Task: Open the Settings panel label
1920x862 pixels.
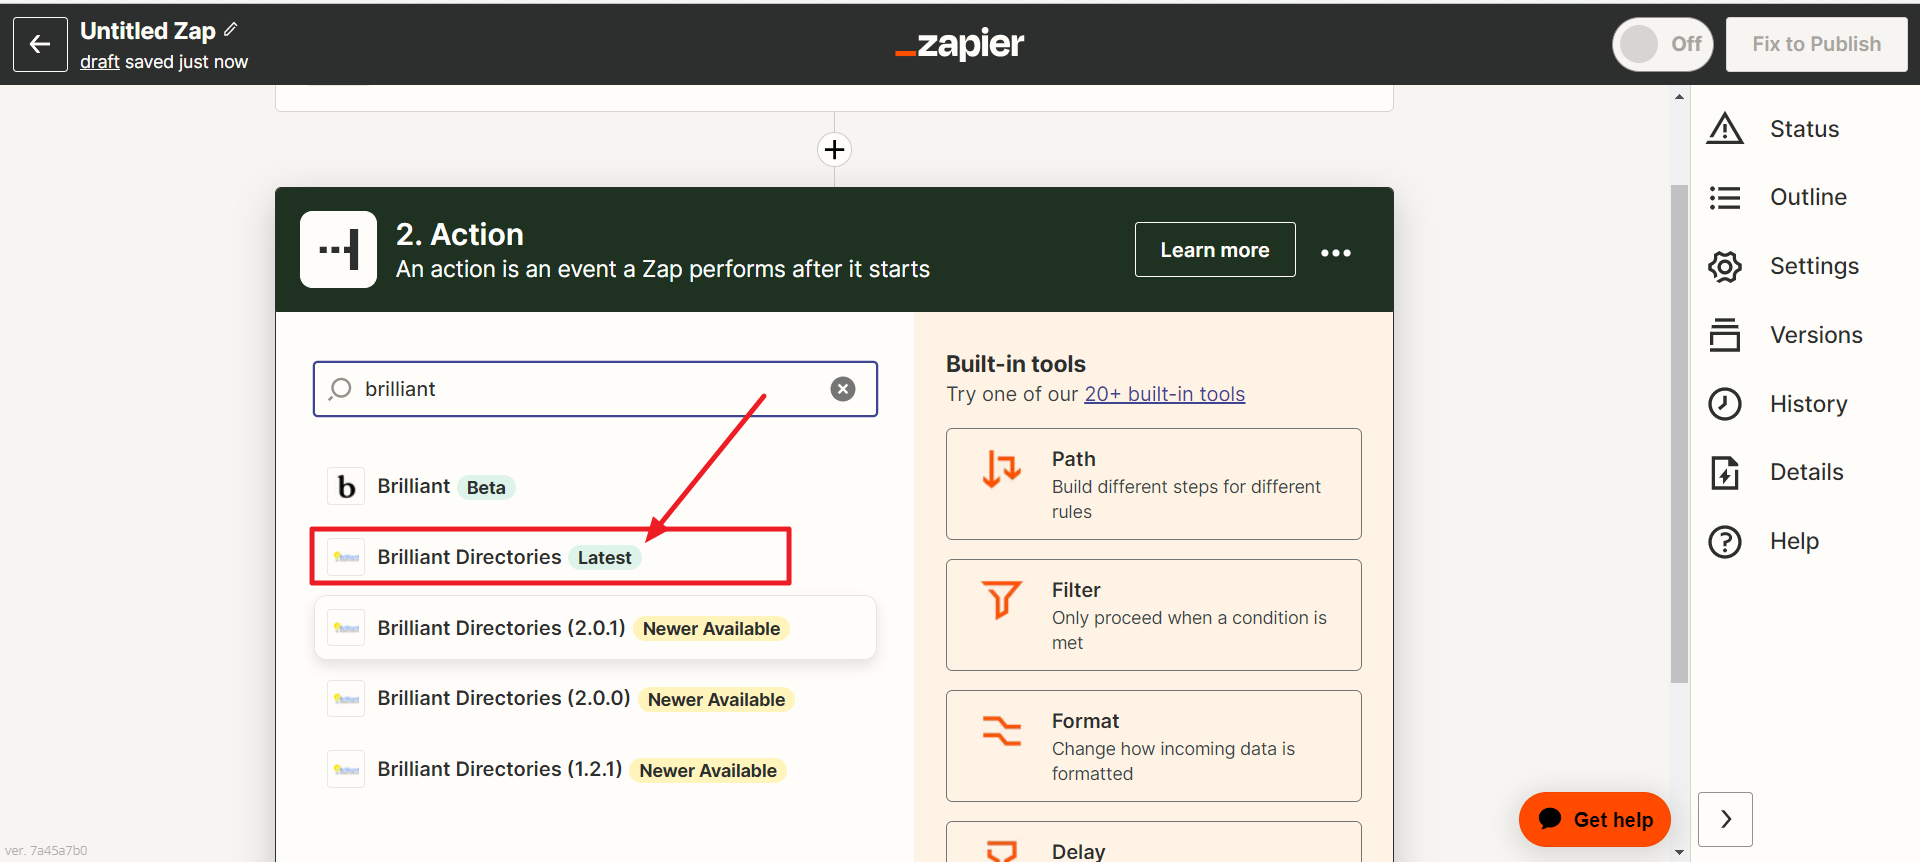Action: [1814, 266]
